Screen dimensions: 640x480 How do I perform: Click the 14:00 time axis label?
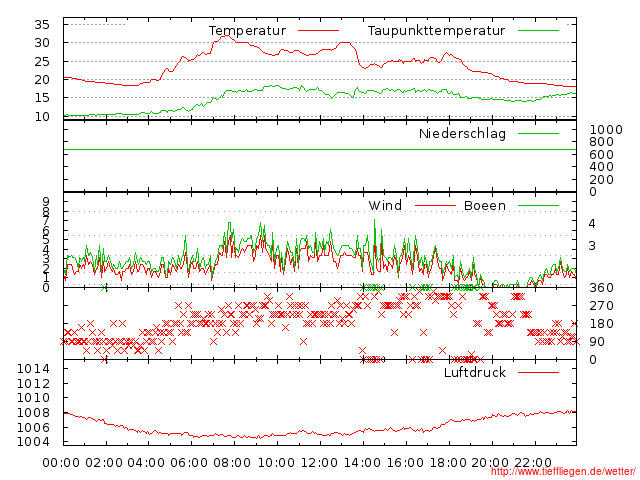(x=362, y=463)
